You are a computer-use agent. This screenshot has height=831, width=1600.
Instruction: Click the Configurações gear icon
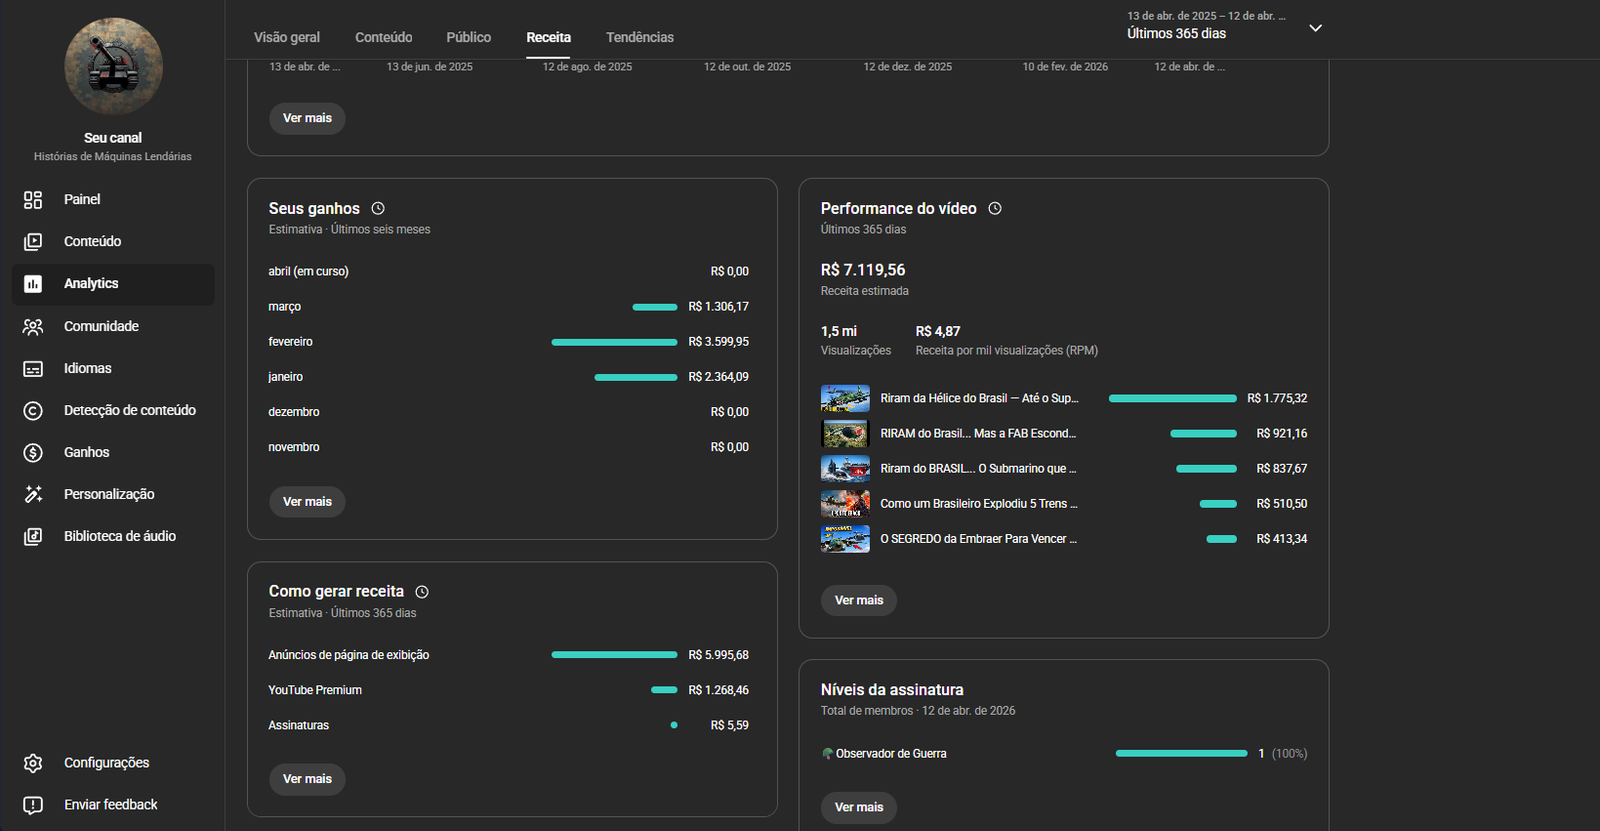33,763
